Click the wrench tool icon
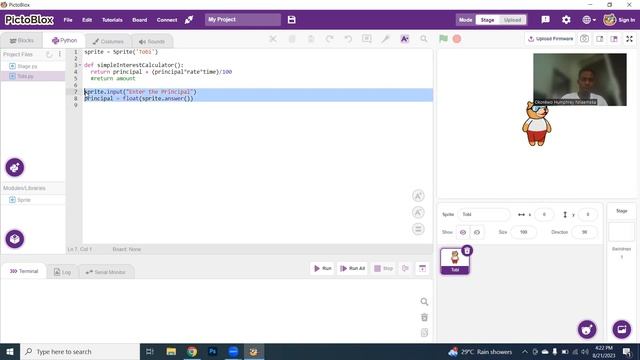The height and width of the screenshot is (360, 640). [385, 39]
